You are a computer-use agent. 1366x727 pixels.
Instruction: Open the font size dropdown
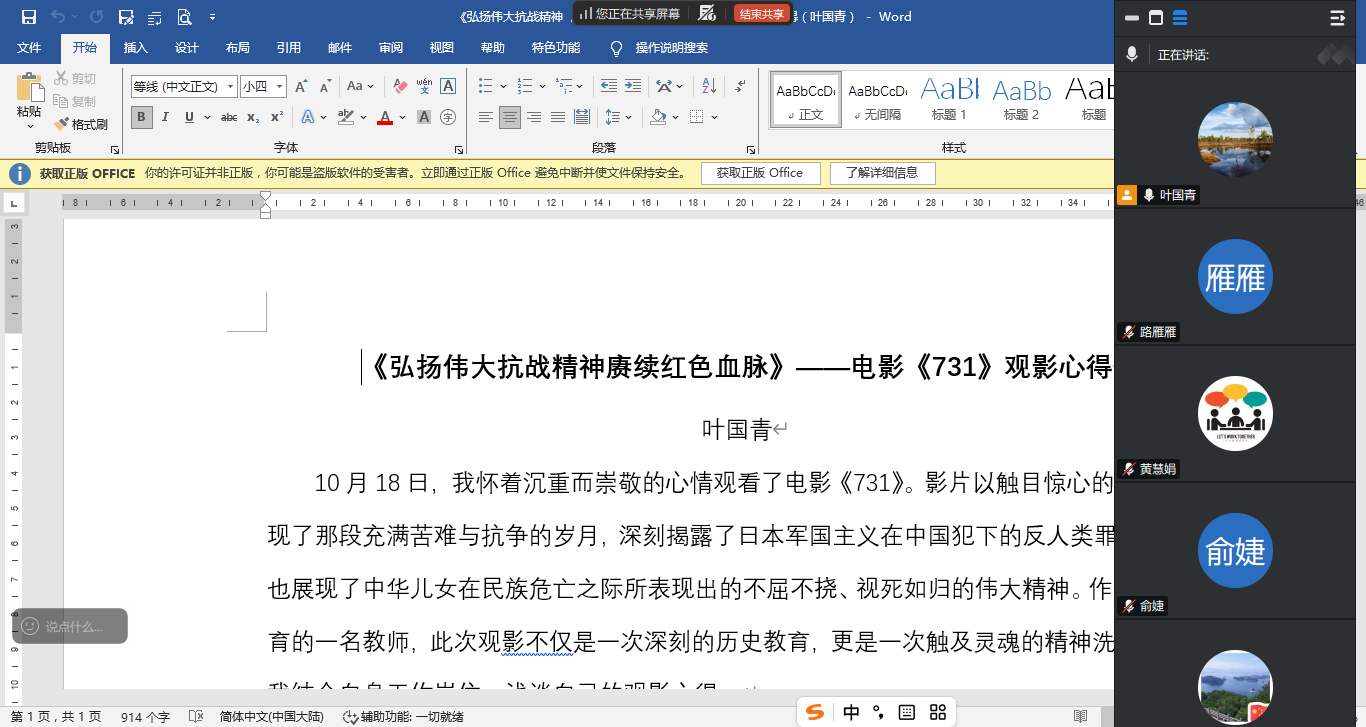coord(280,87)
